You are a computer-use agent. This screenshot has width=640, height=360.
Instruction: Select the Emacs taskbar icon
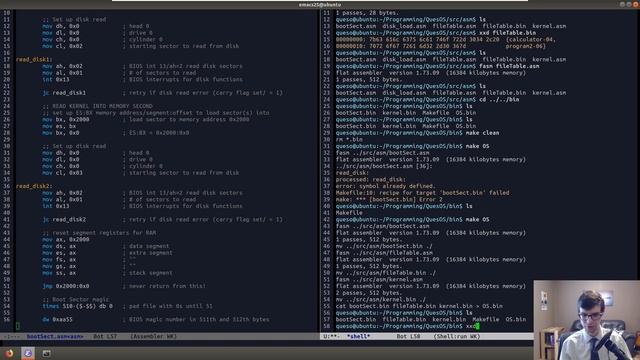click(28, 353)
